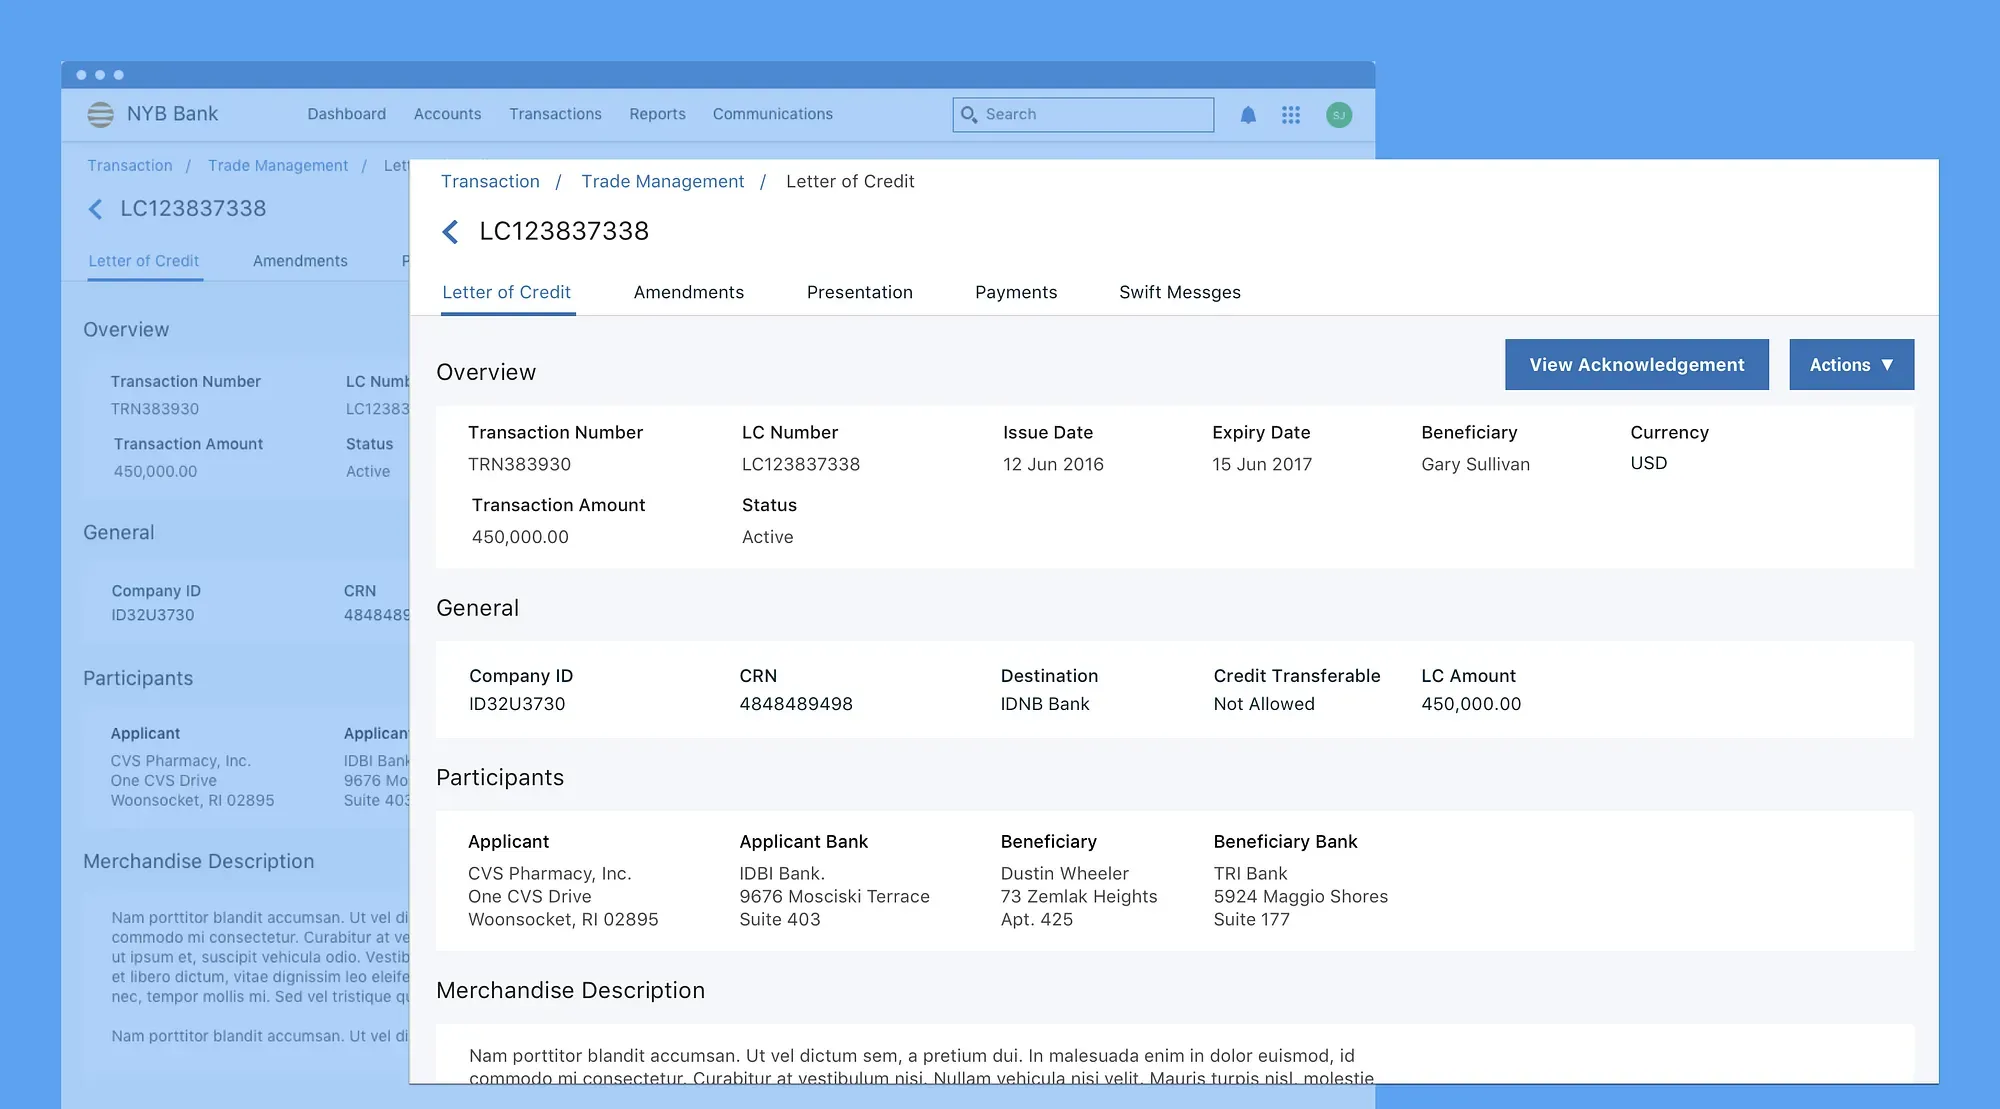Open Reports in top navigation
The height and width of the screenshot is (1109, 2000).
point(657,114)
